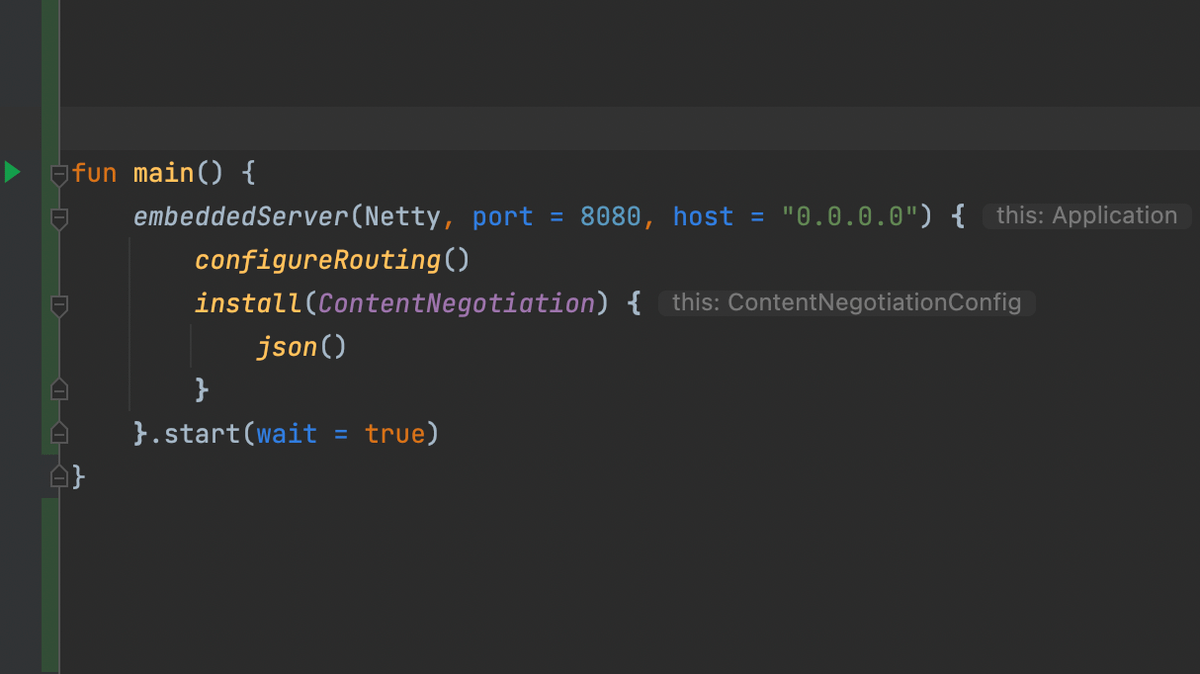Screen dimensions: 1200x674
Task: Place caret on highlighted empty line above main
Action: pyautogui.click(x=600, y=128)
